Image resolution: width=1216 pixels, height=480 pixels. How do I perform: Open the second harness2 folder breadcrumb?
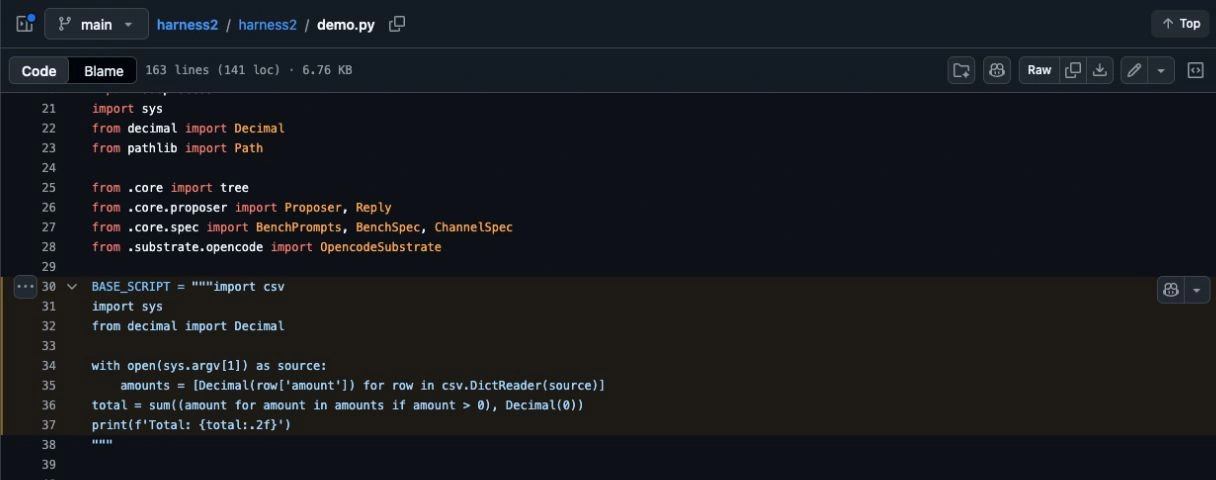coord(267,24)
